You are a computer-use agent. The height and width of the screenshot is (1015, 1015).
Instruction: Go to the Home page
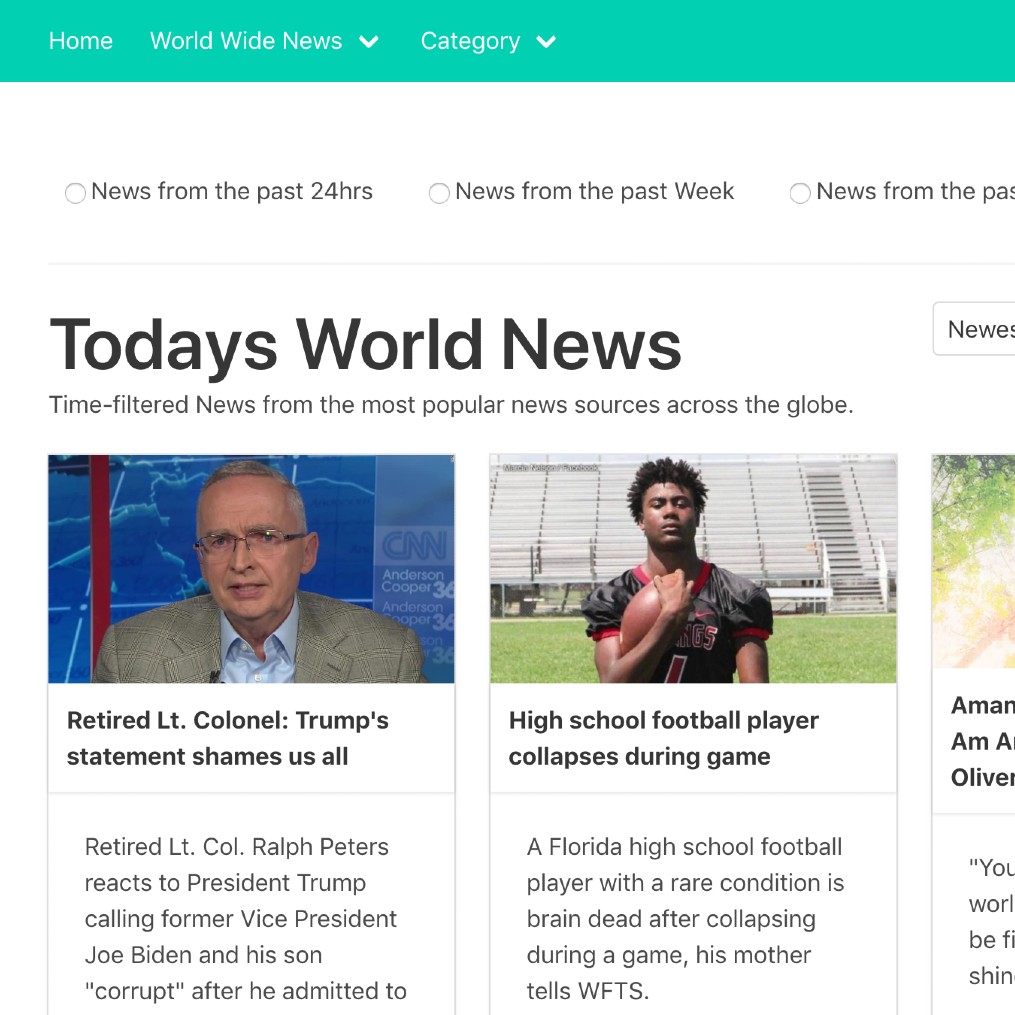pyautogui.click(x=81, y=41)
